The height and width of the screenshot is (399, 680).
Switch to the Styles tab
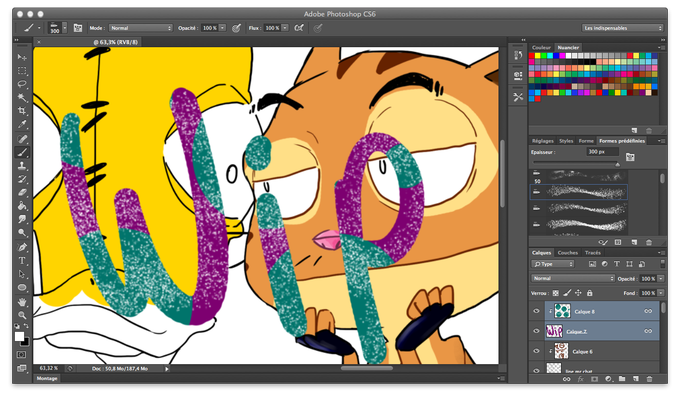click(566, 141)
